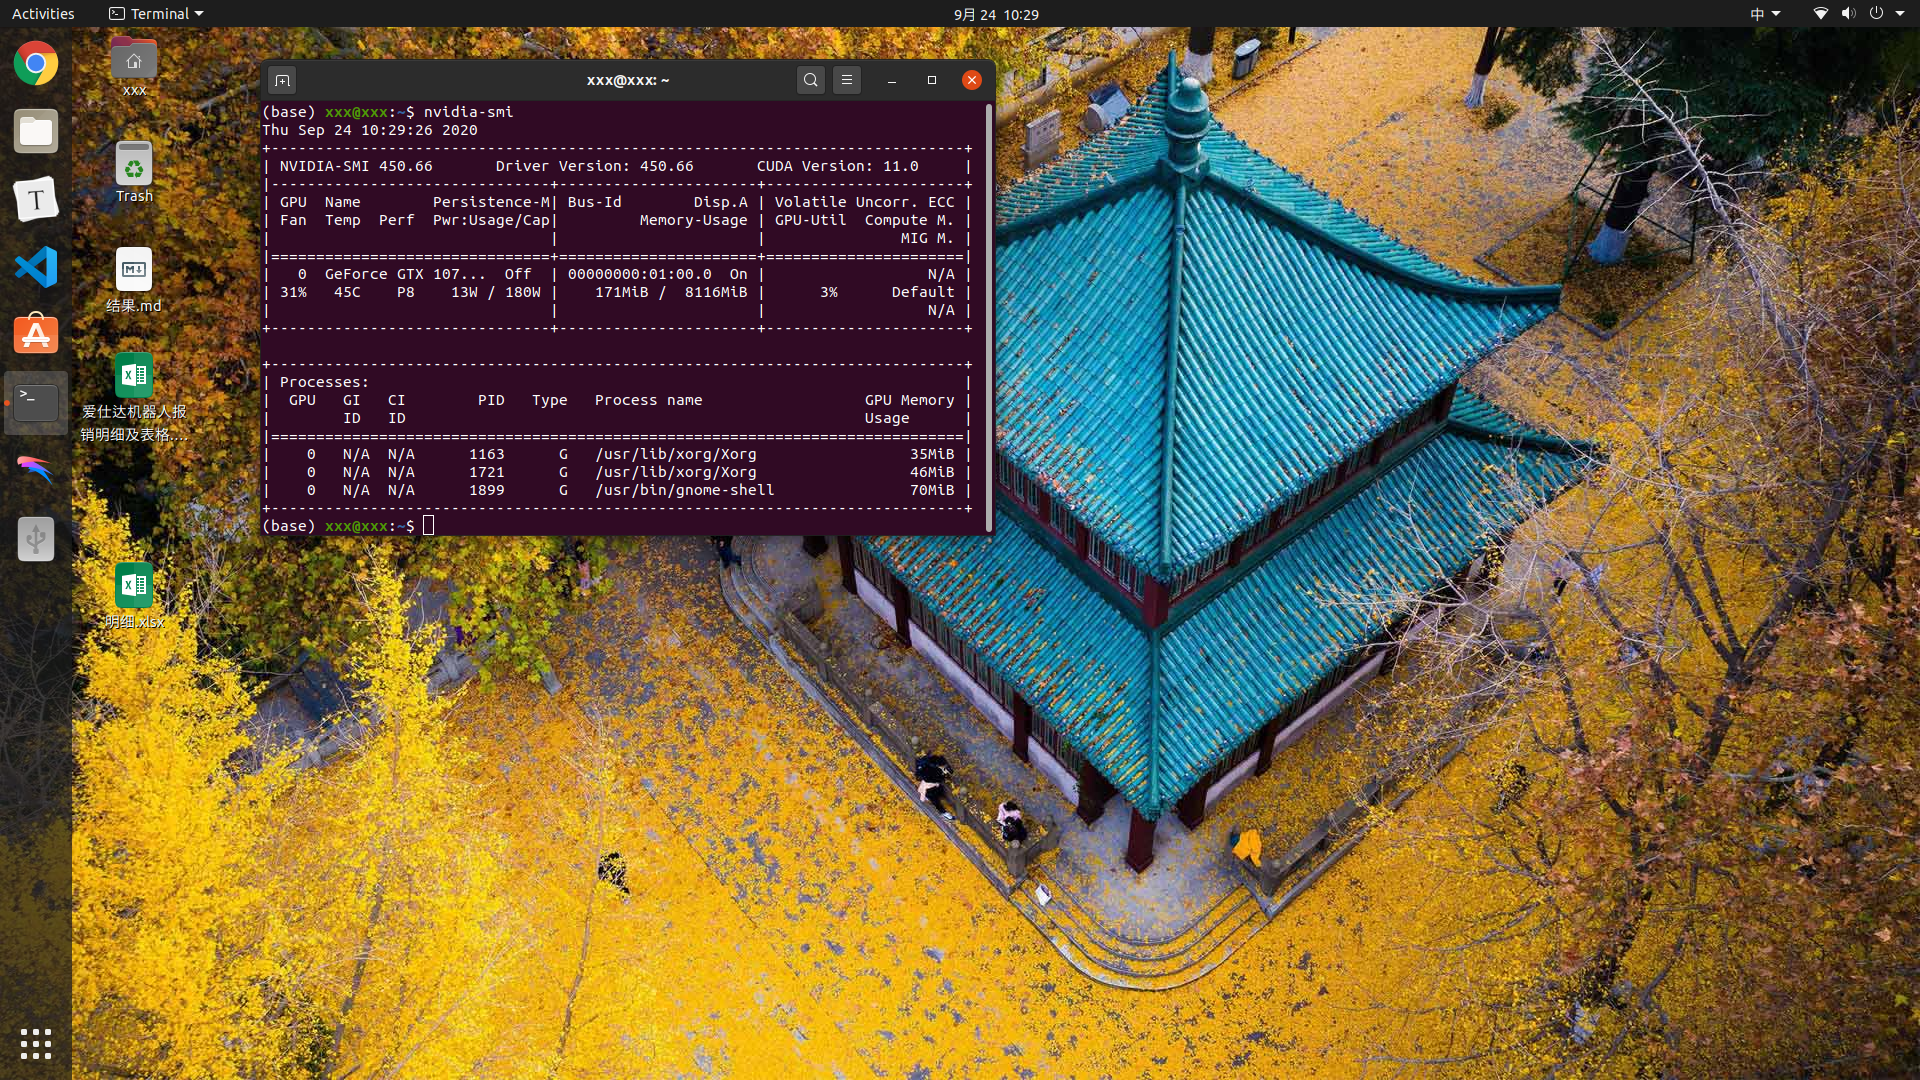Launch Google Chrome from dock
Screen dimensions: 1920x1080
[36, 64]
